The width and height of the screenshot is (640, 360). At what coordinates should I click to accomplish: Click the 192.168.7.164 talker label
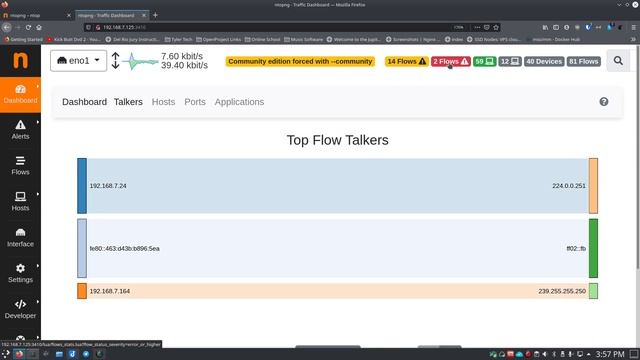(x=110, y=291)
